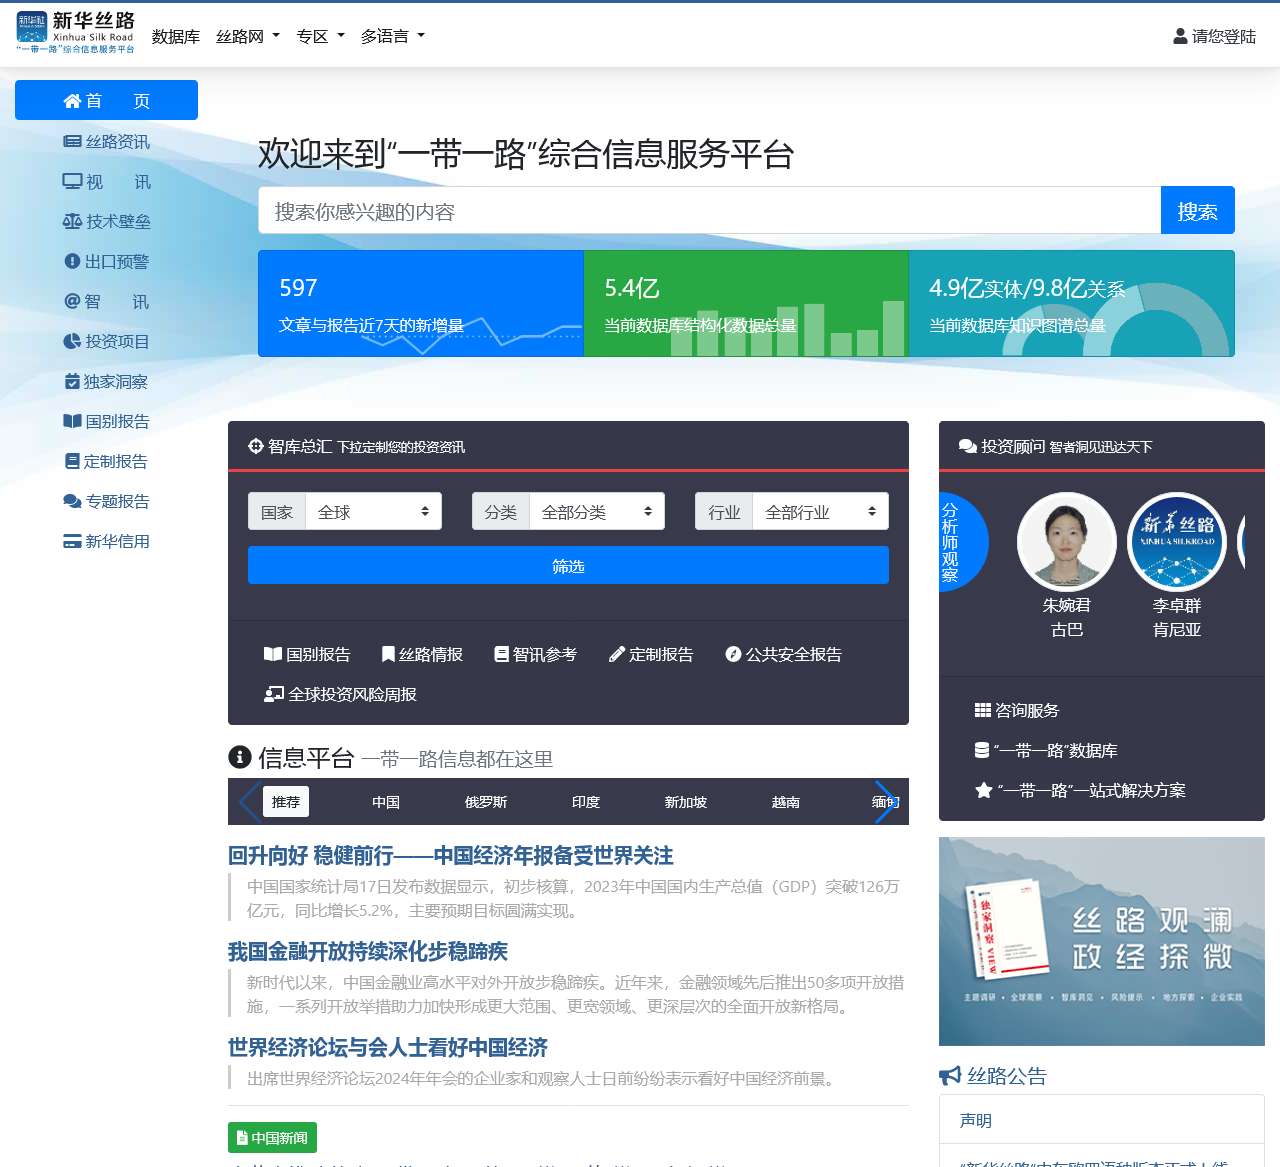The height and width of the screenshot is (1167, 1280).
Task: Open the 行业 industry dropdown
Action: point(820,511)
